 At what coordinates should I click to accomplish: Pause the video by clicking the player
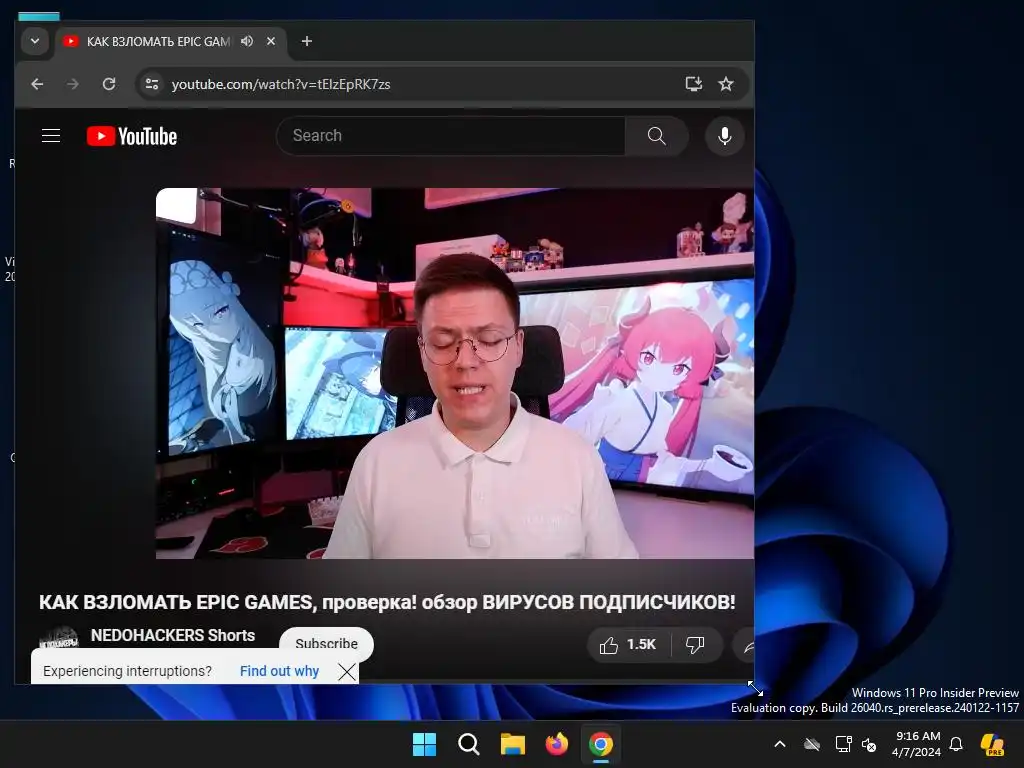click(455, 373)
